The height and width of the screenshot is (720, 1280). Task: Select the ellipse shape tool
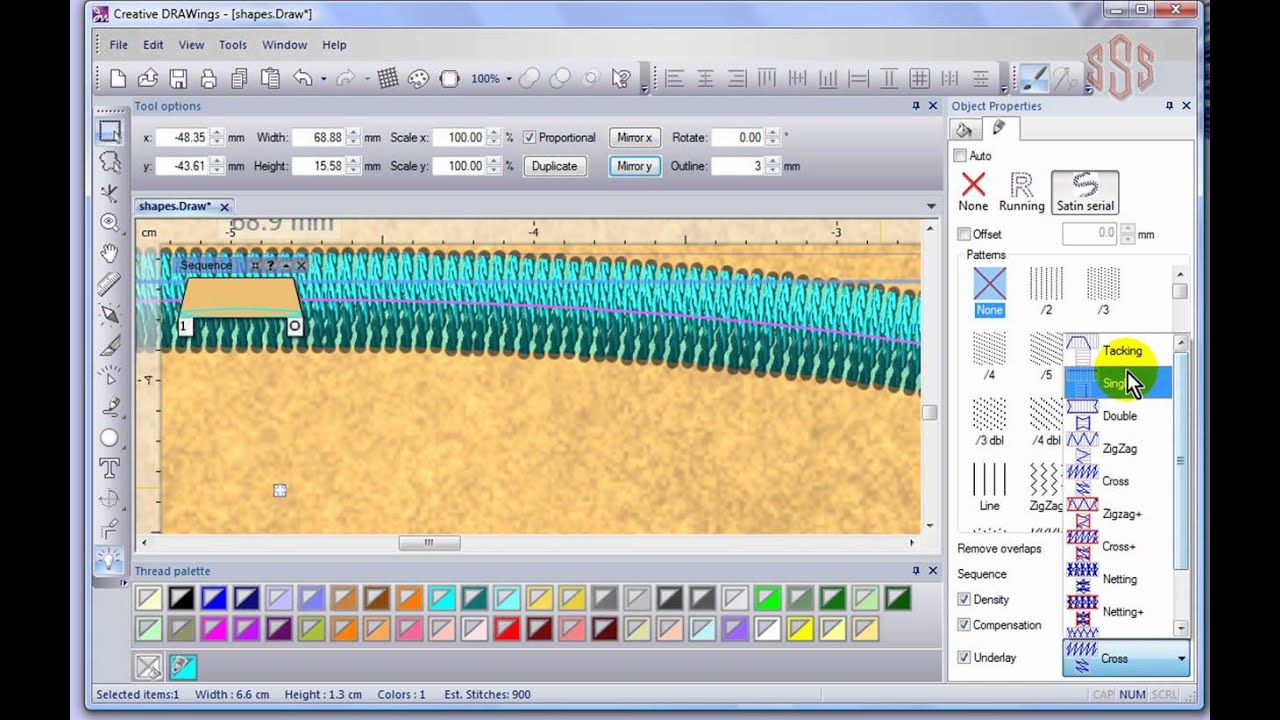tap(110, 438)
